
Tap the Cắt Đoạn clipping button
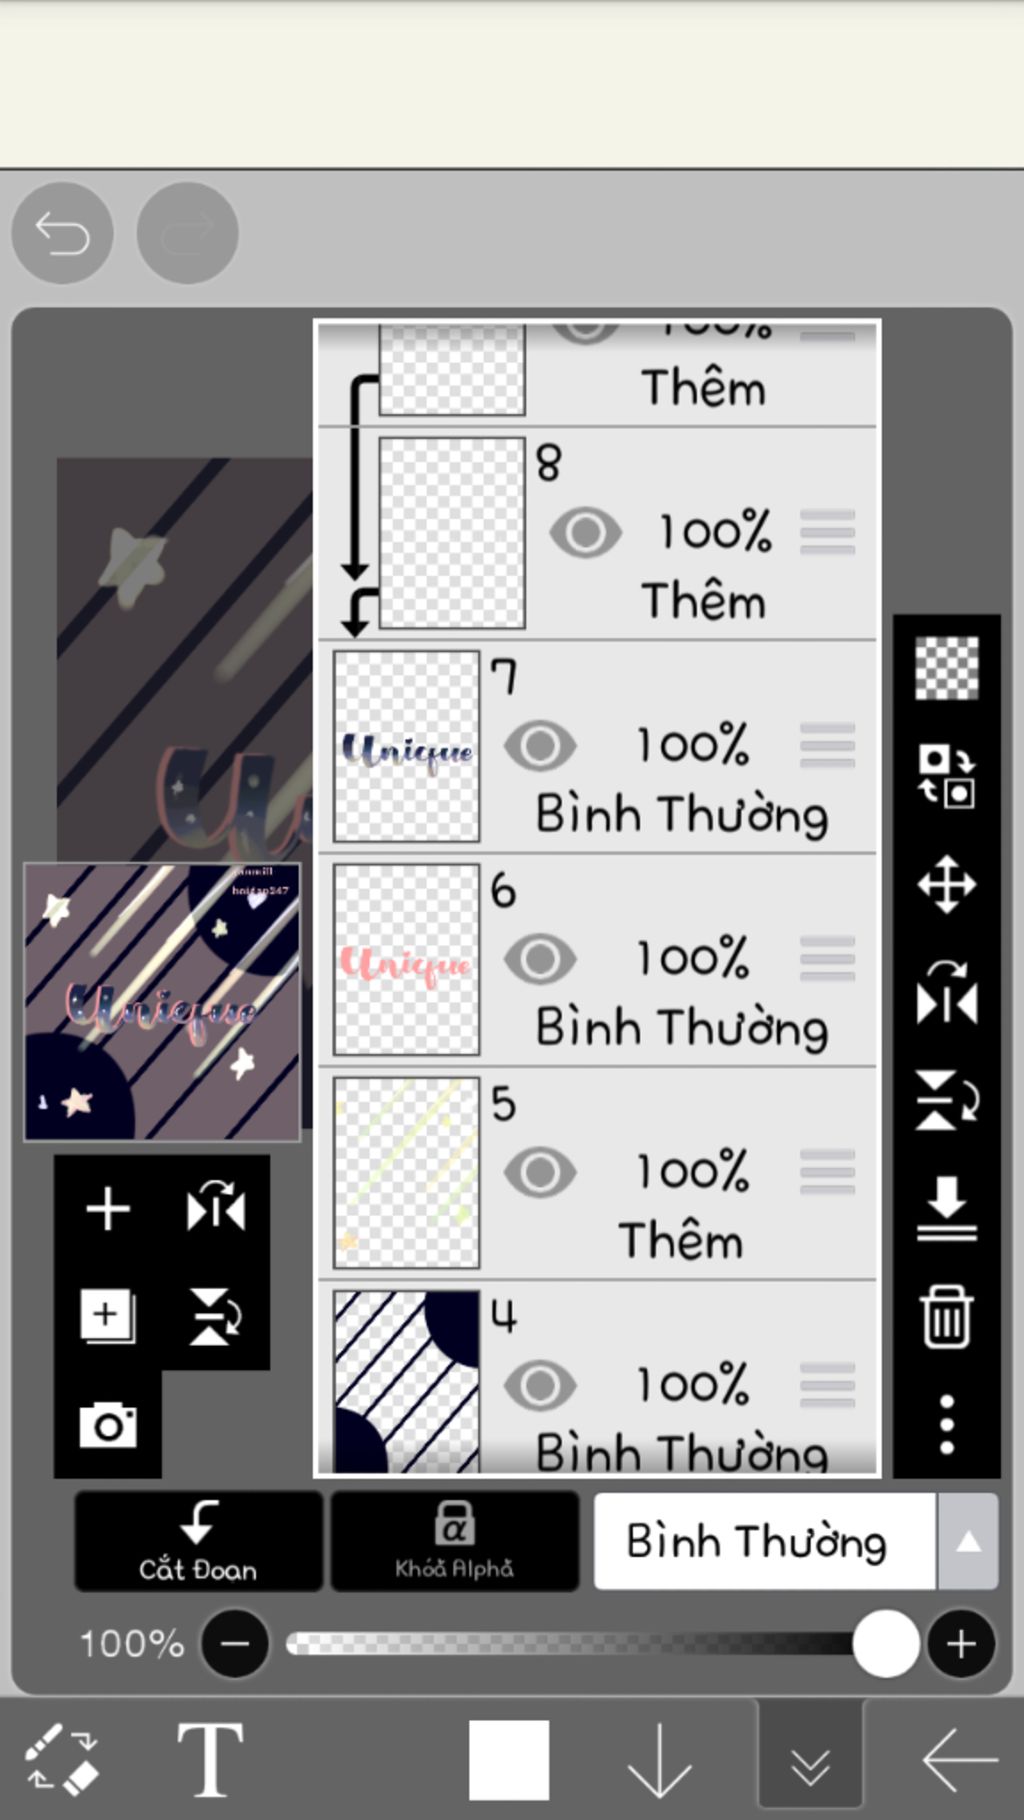[x=198, y=1541]
